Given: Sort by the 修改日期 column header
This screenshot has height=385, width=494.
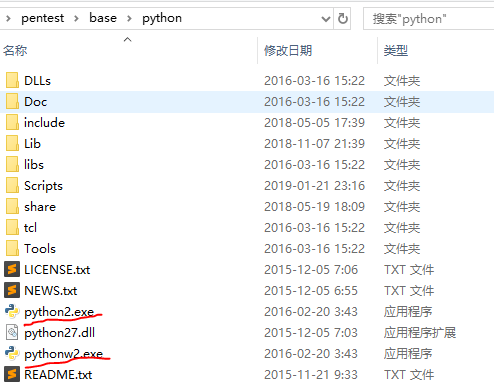Looking at the screenshot, I should 288,51.
